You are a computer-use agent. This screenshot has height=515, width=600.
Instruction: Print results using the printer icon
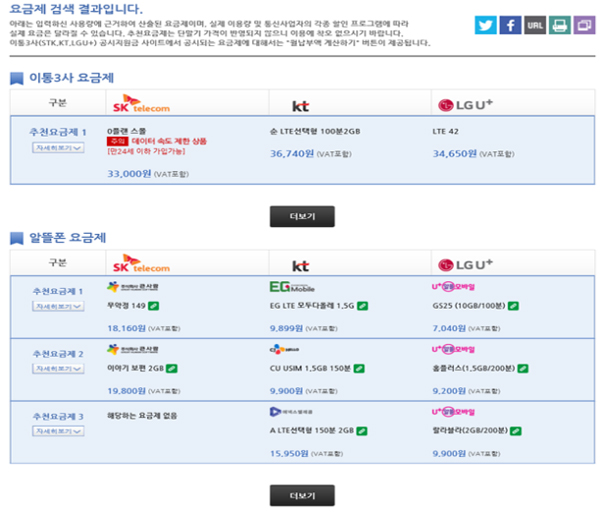click(x=559, y=25)
